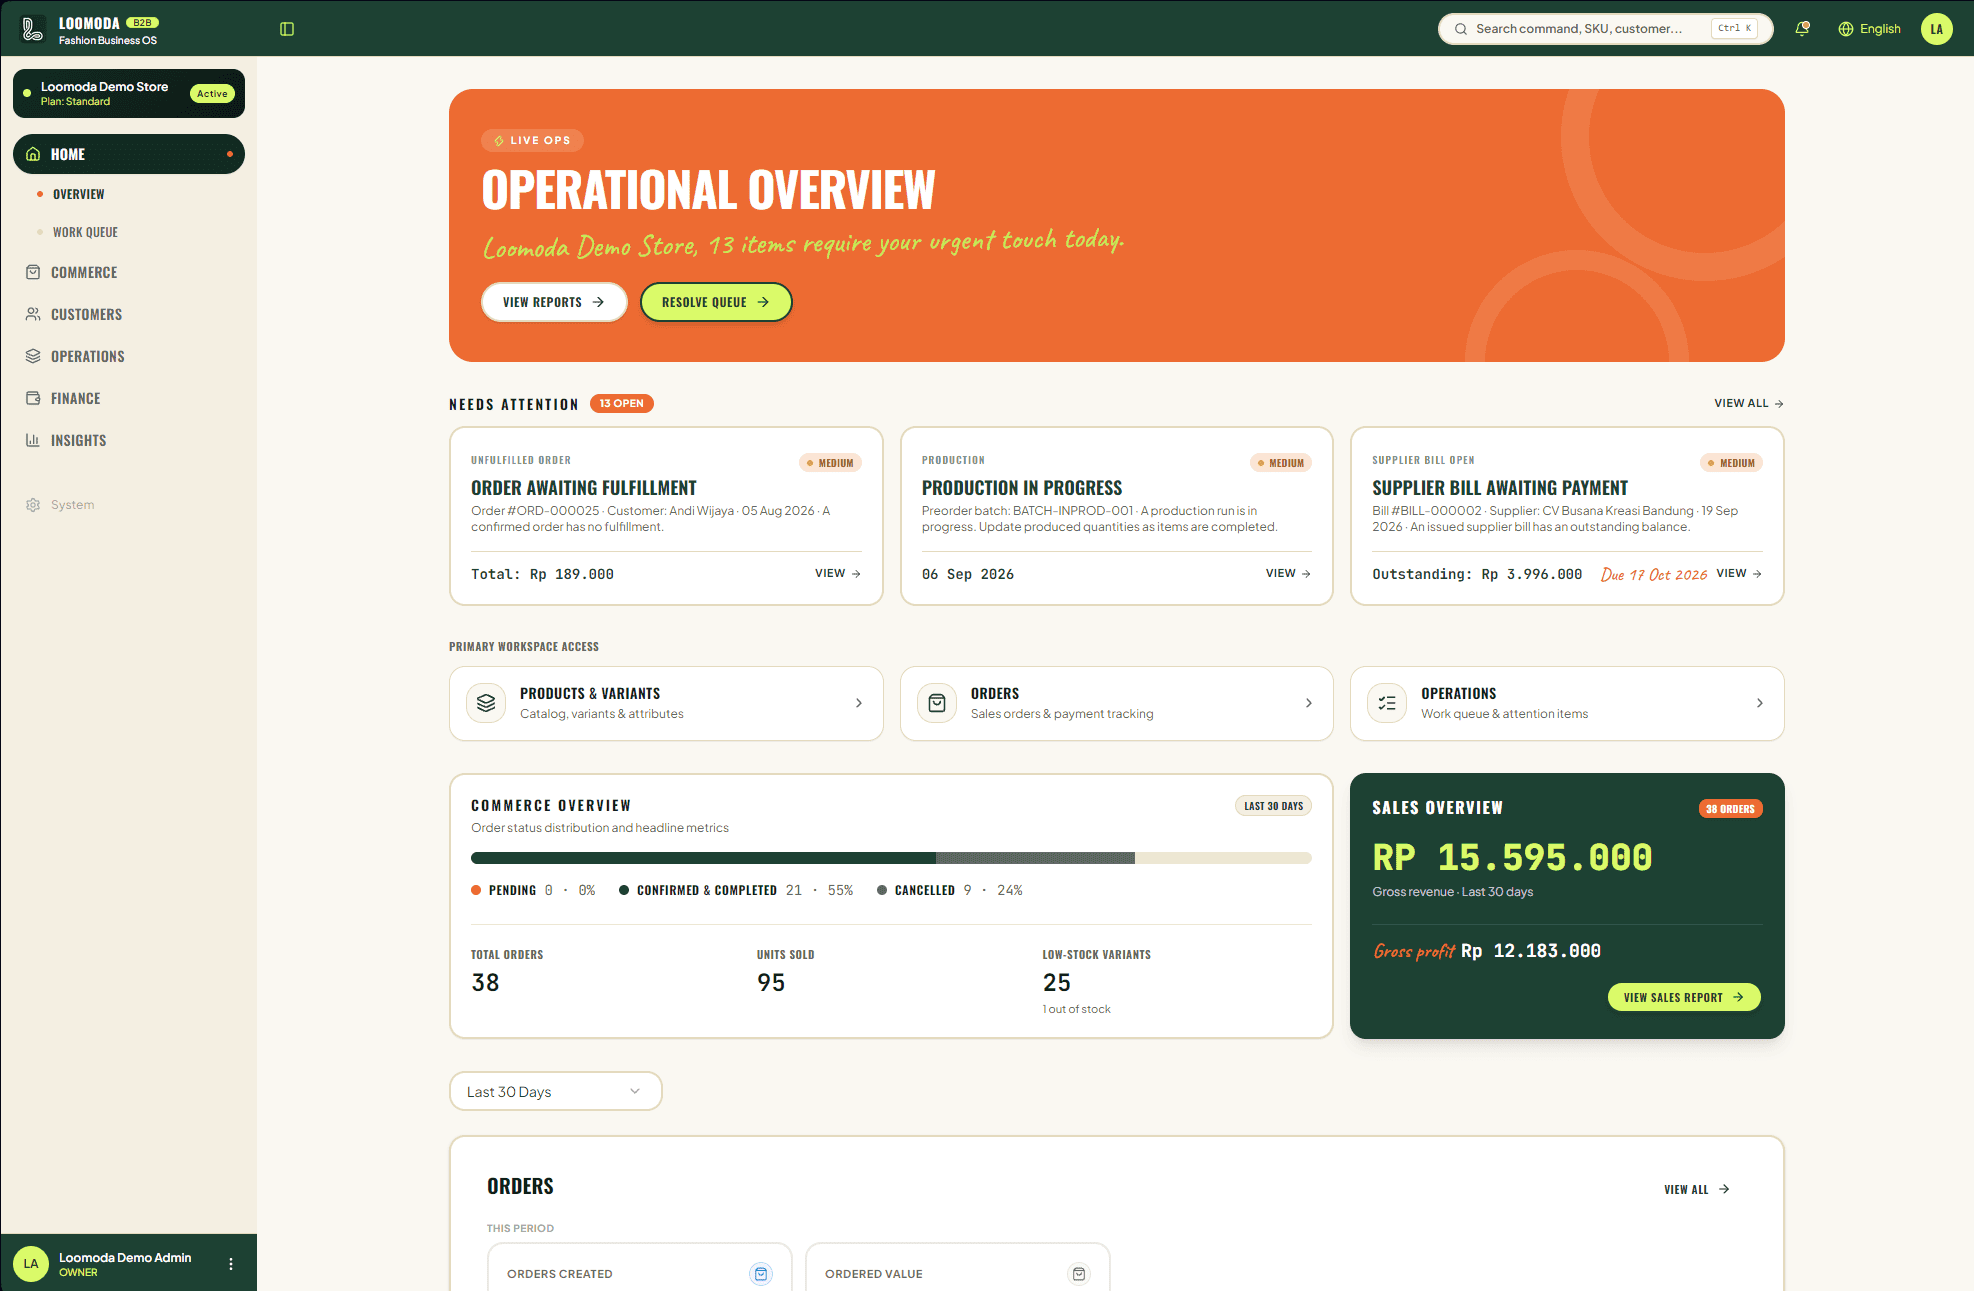Click the Finance wallet icon in sidebar
The width and height of the screenshot is (1974, 1291).
point(33,398)
